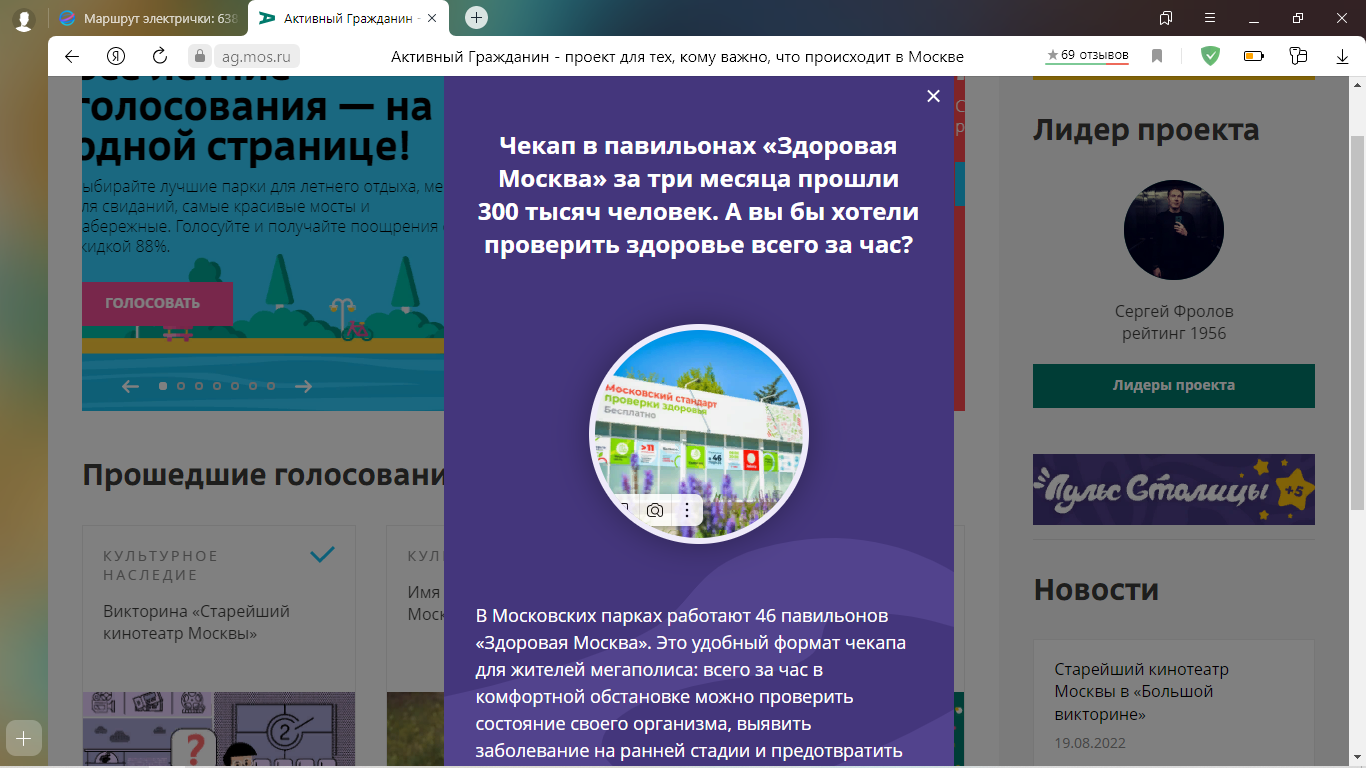Show site security lock info
Viewport: 1366px width, 768px height.
coord(200,56)
